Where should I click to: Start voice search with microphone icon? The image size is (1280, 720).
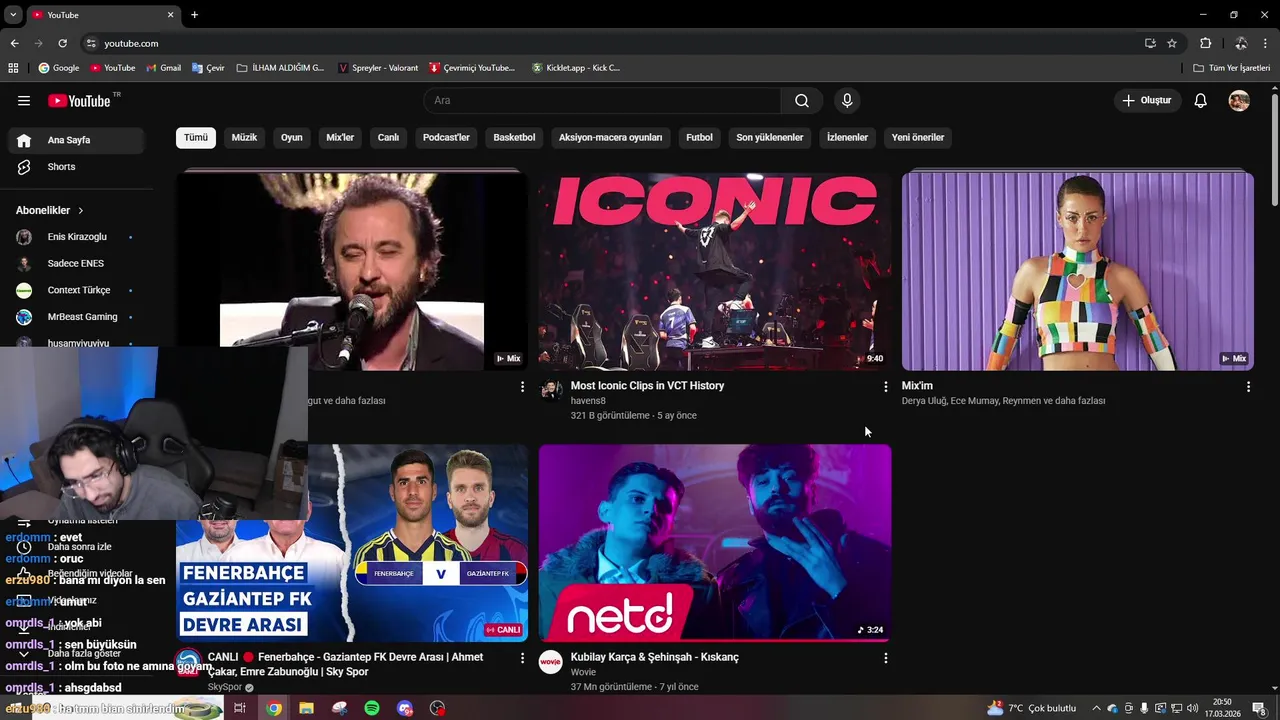[847, 100]
